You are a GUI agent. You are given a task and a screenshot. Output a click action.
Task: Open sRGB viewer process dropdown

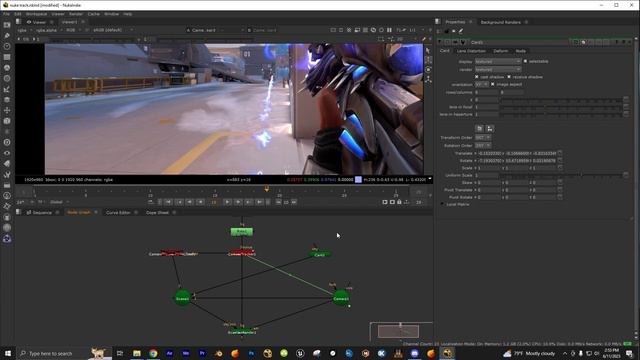tap(113, 30)
